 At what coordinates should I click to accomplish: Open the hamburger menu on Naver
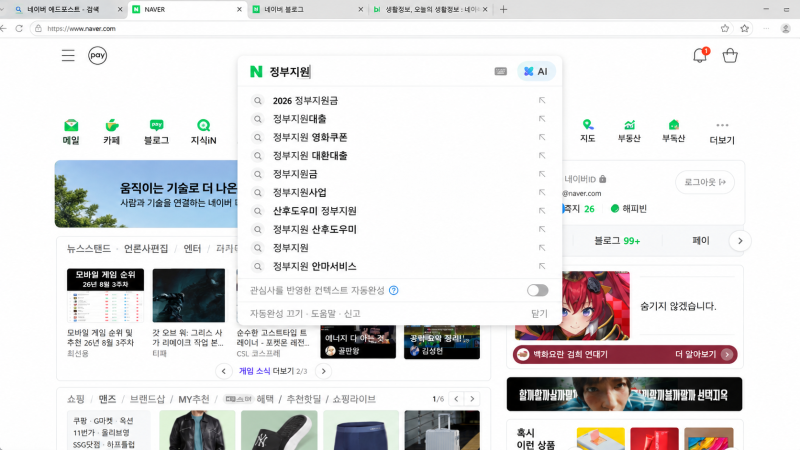[x=68, y=56]
